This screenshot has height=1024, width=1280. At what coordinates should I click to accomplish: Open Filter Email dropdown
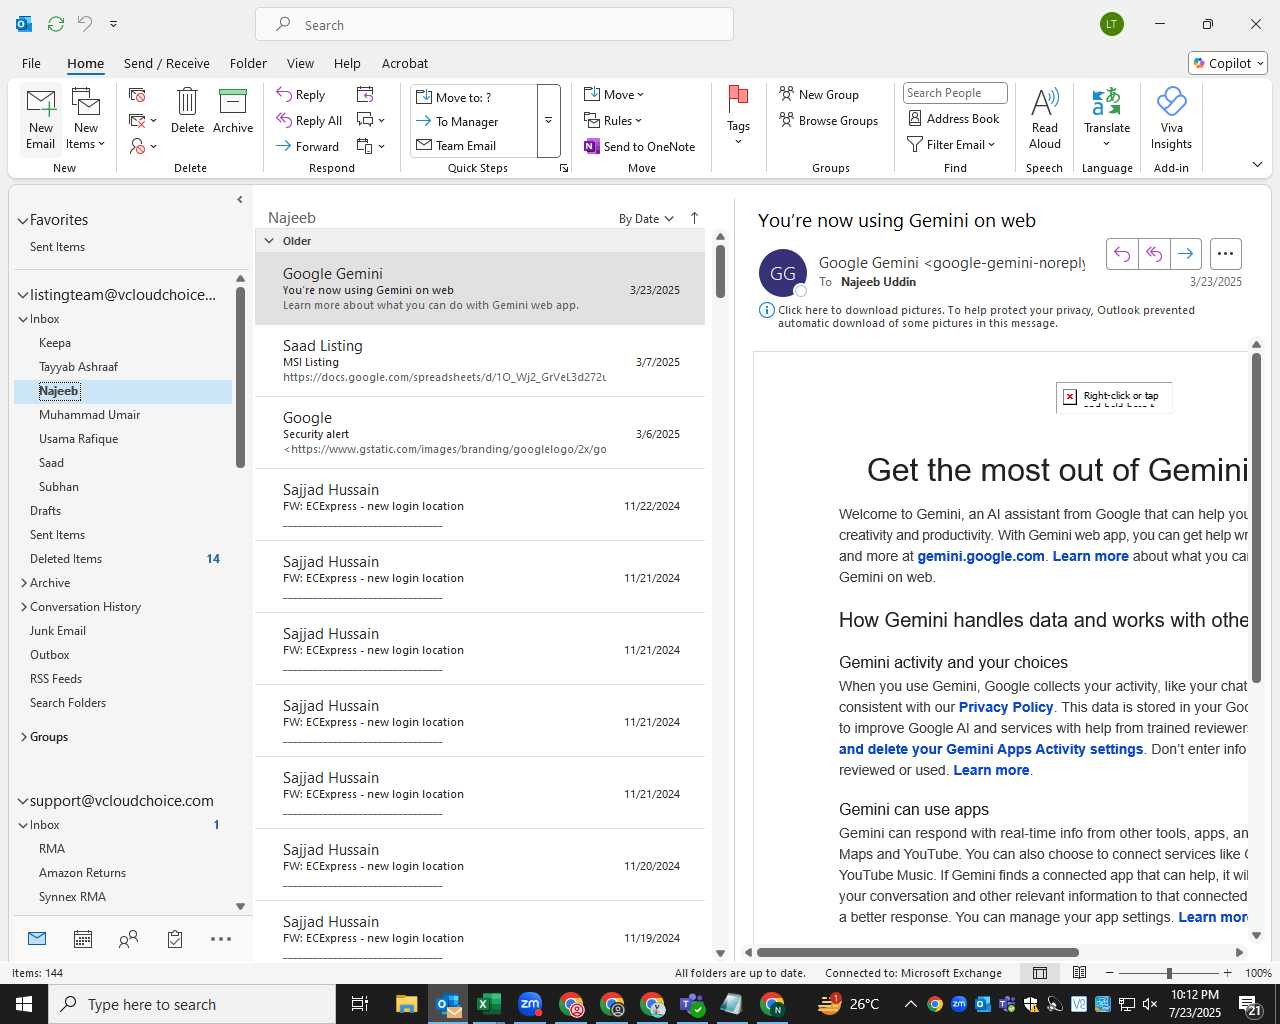click(951, 144)
